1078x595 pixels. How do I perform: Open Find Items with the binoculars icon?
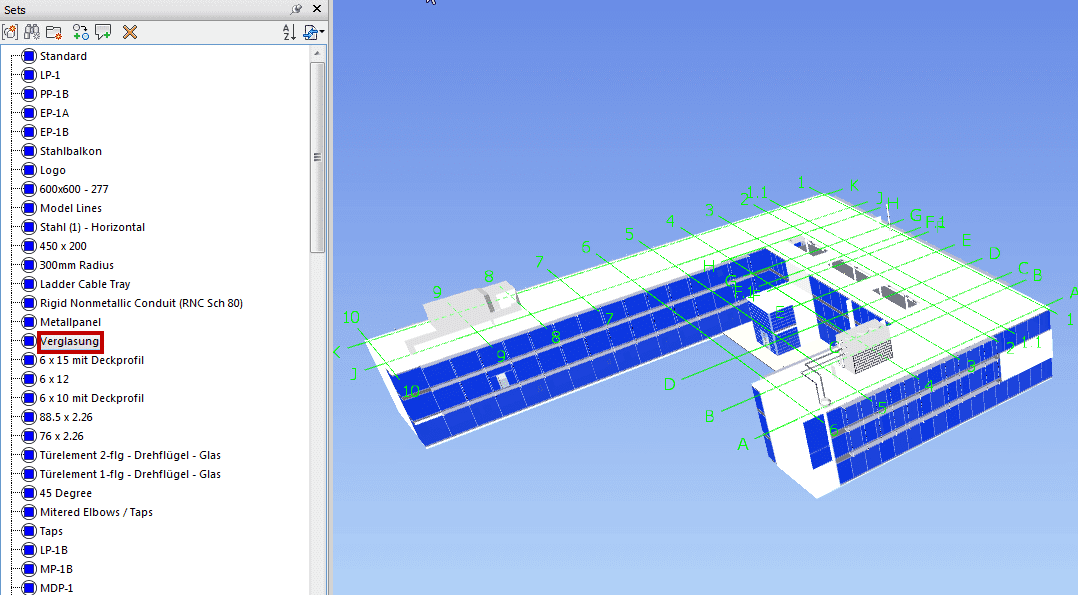(31, 31)
